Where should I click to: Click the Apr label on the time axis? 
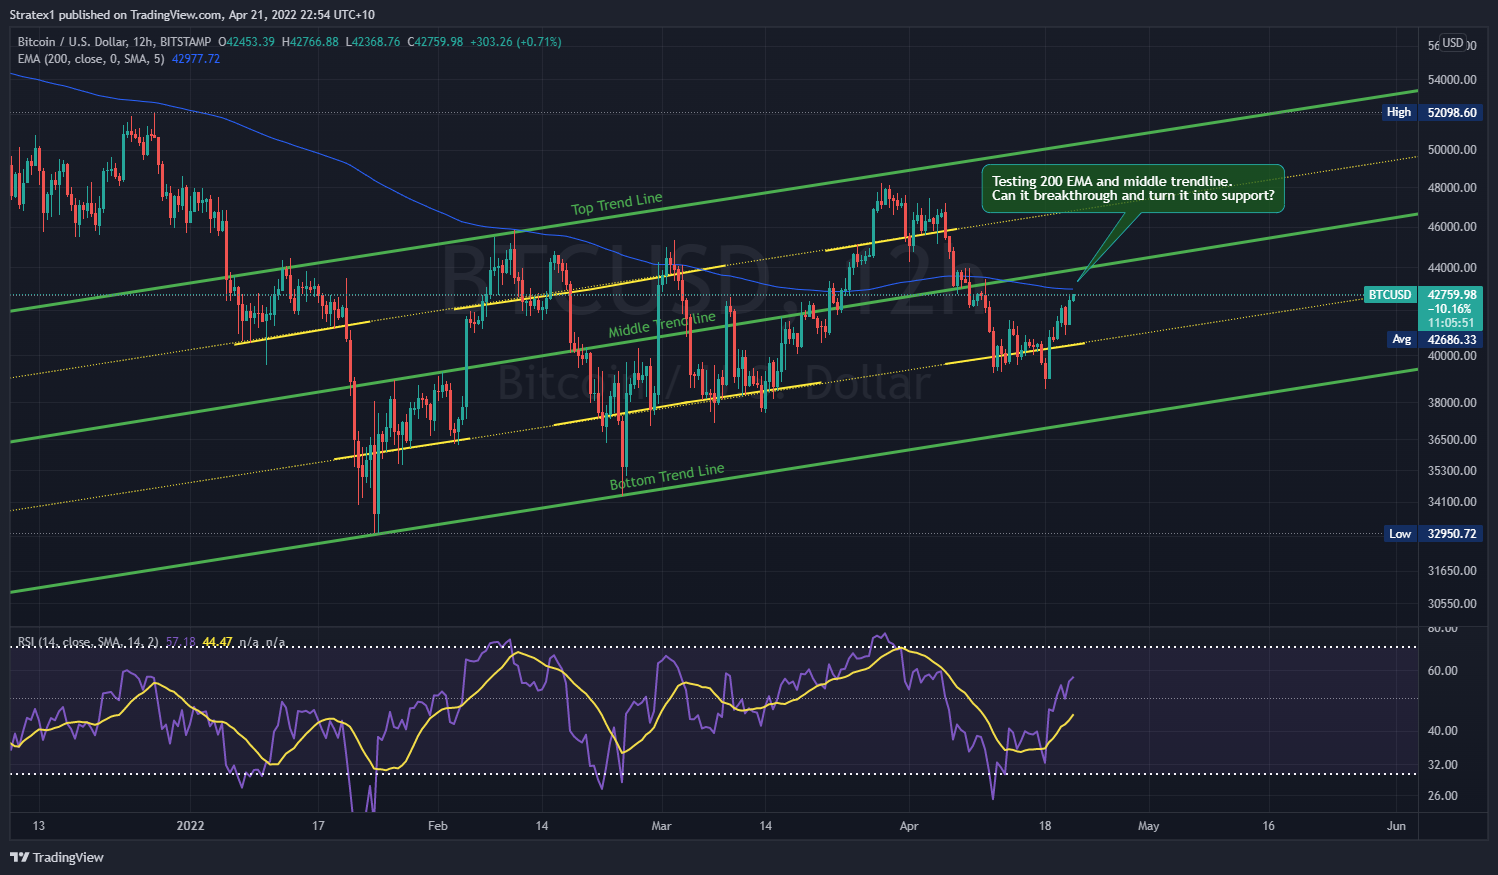coord(908,826)
